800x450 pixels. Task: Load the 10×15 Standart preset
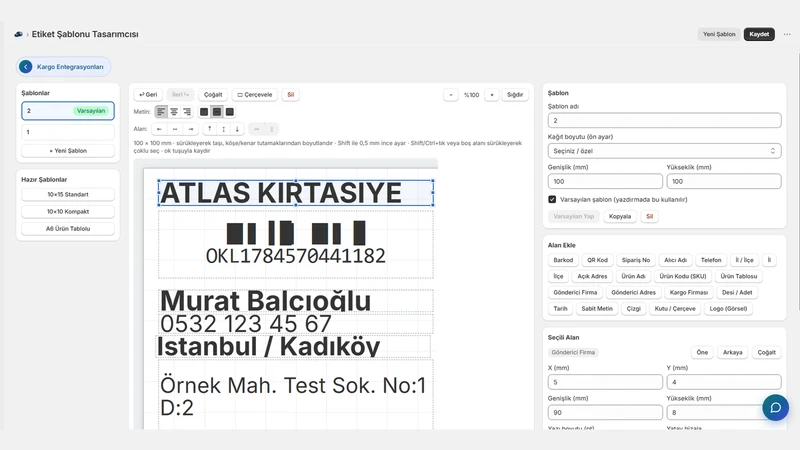[68, 194]
